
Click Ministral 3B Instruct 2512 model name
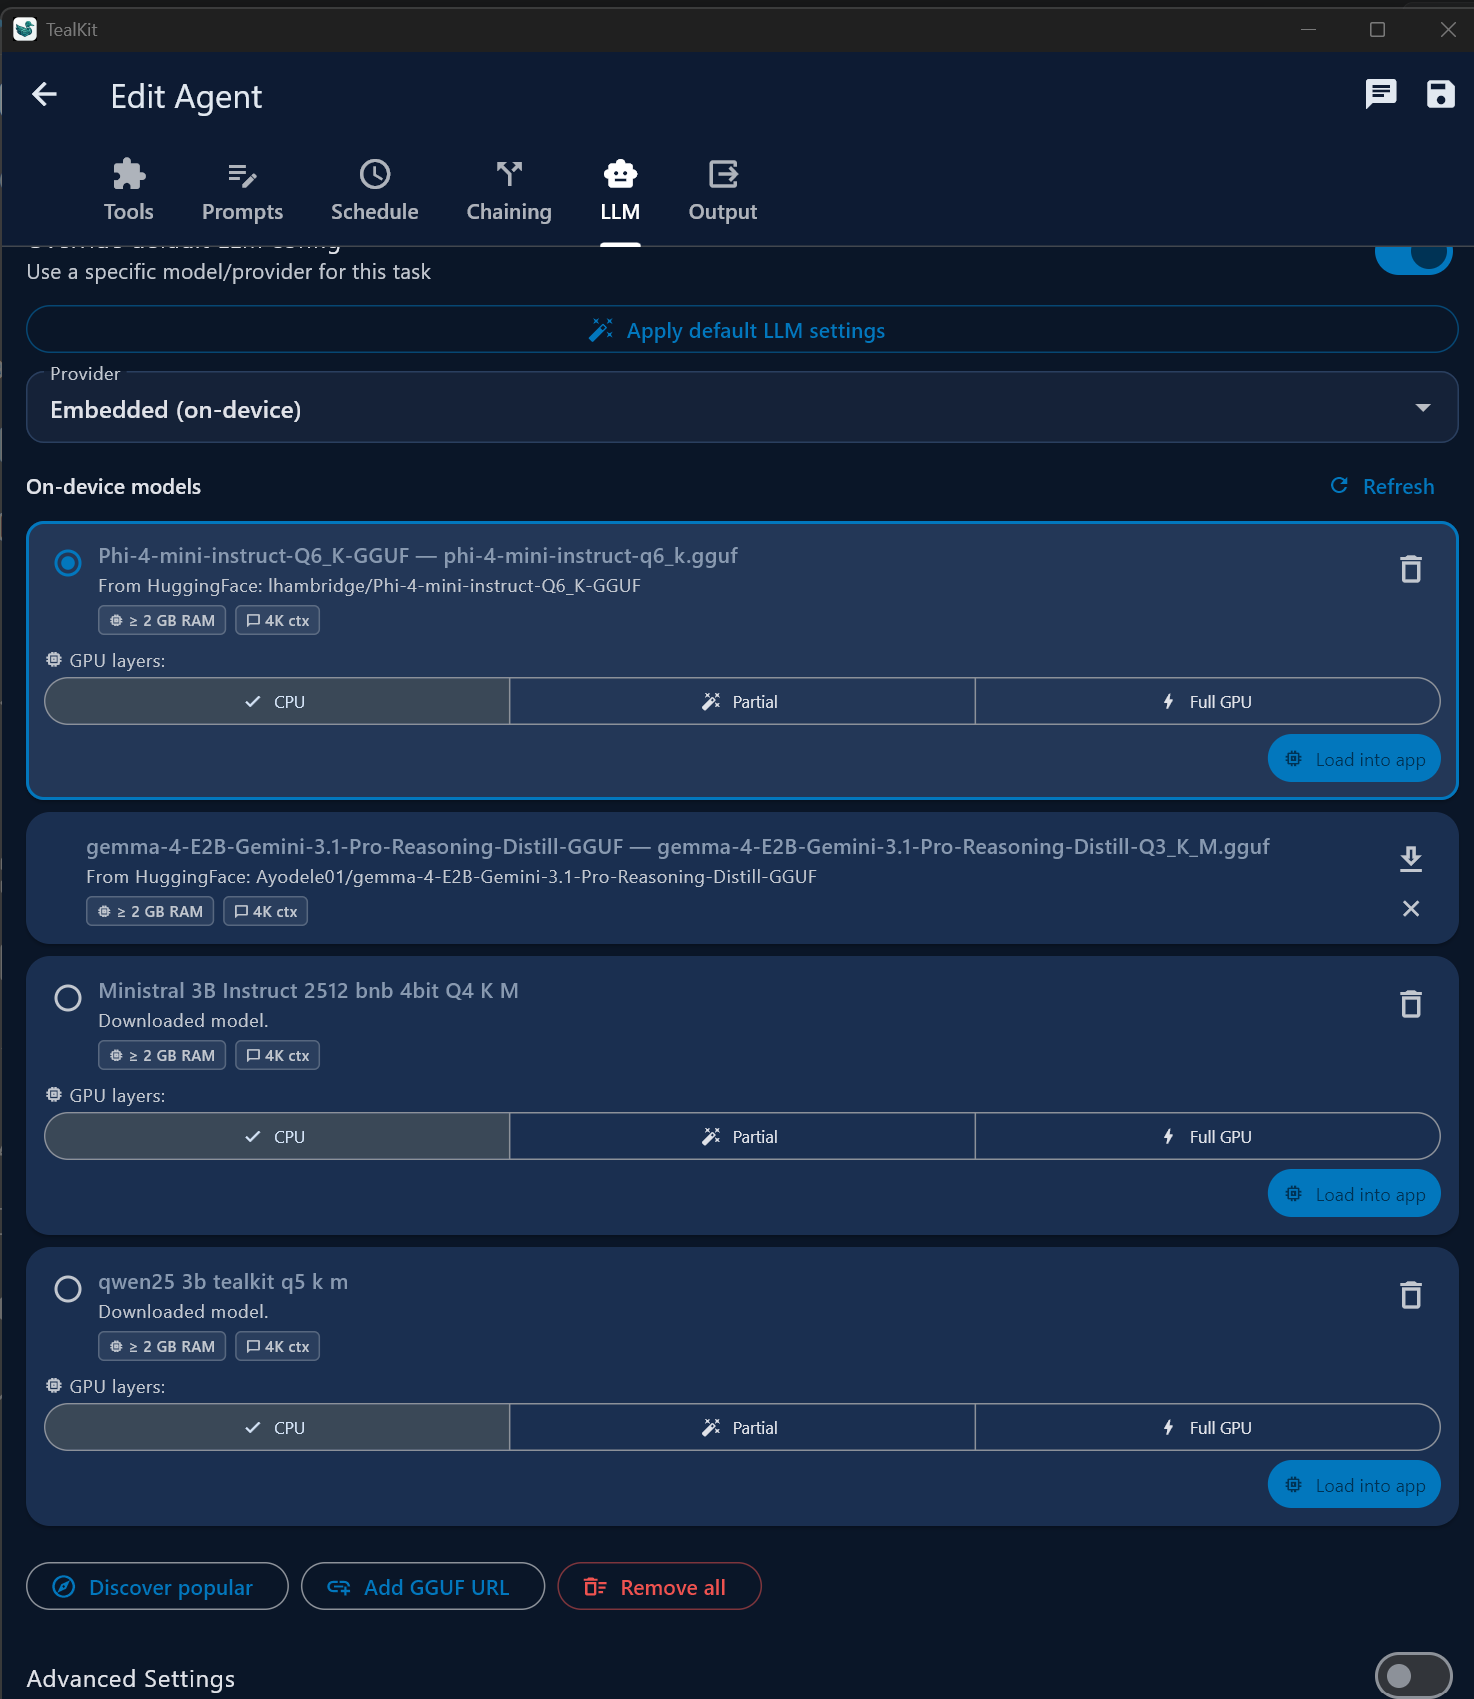tap(308, 991)
